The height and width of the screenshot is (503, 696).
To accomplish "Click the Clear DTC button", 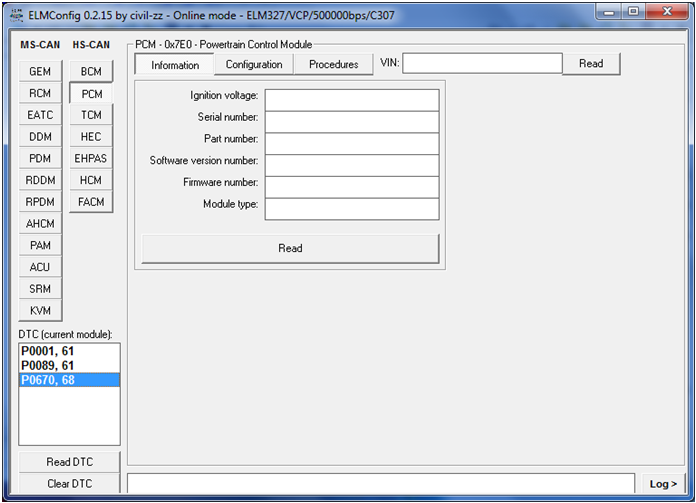I will click(71, 483).
